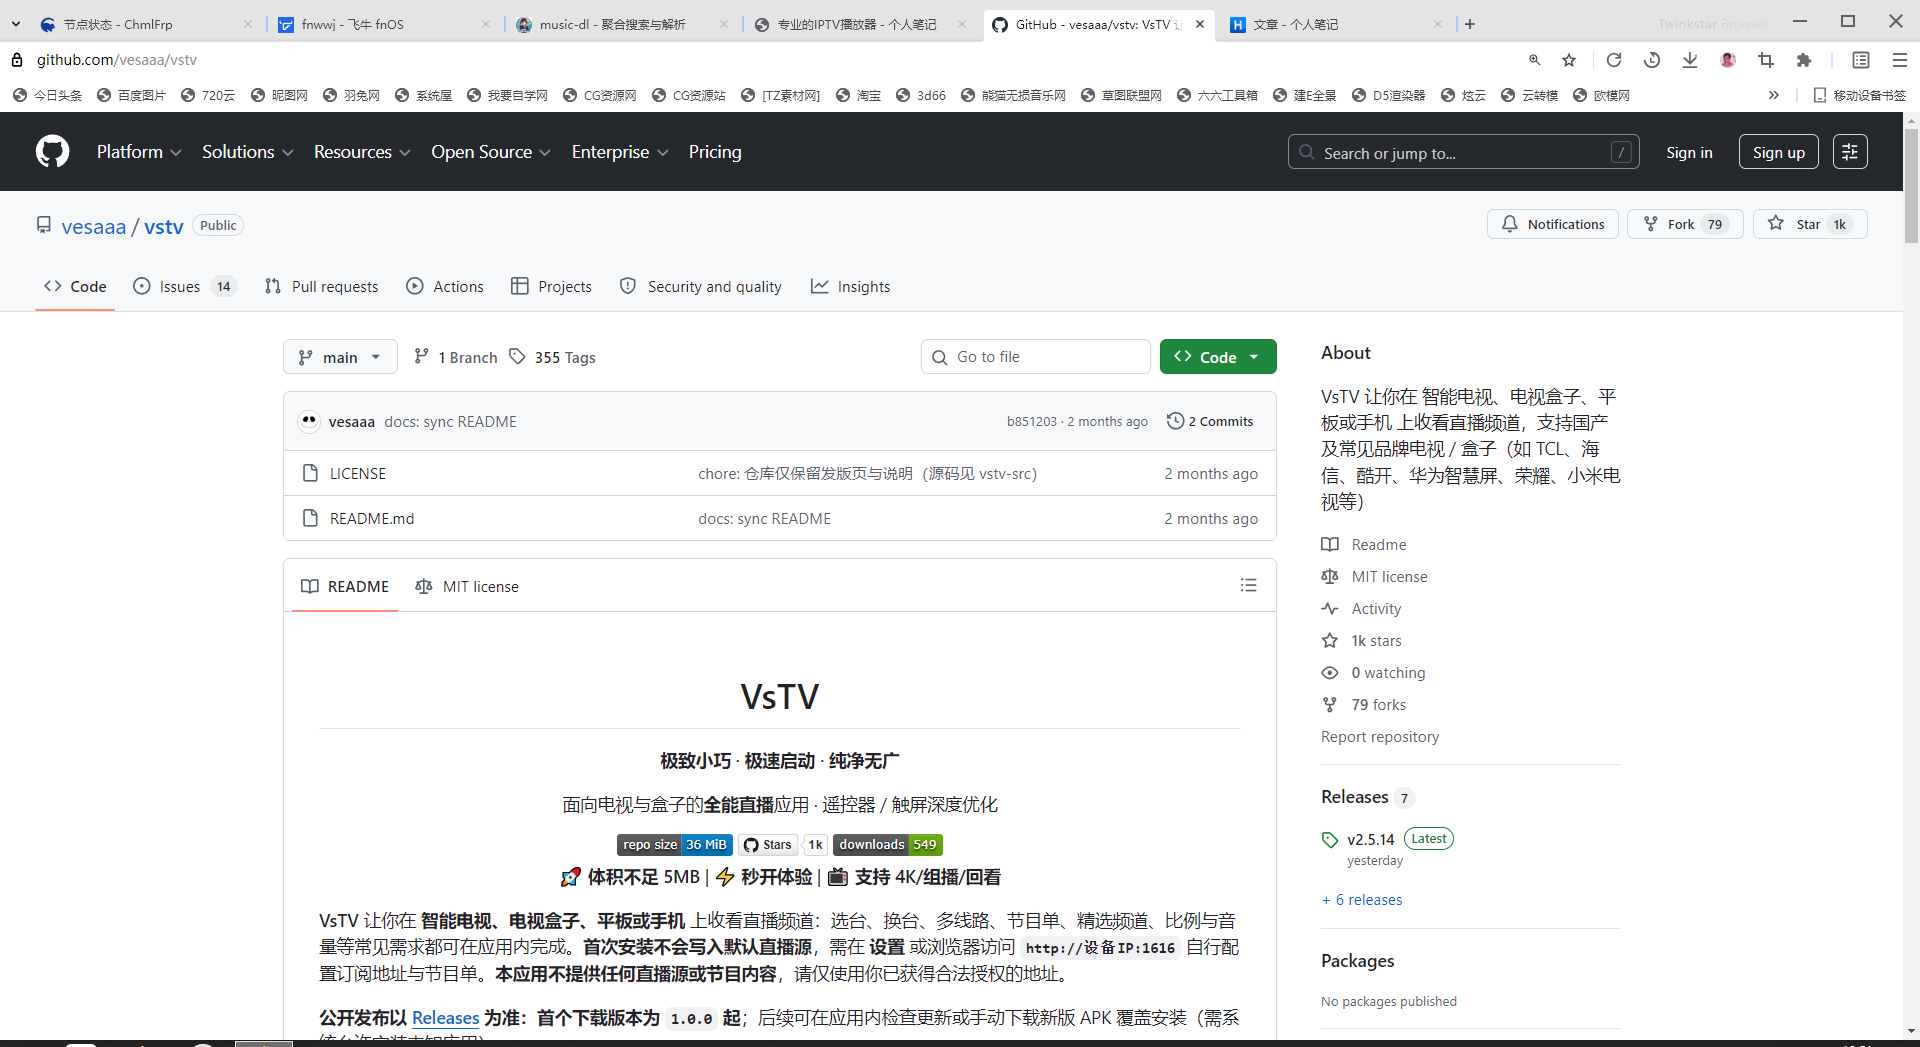Click the Sign in link
Viewport: 1920px width, 1047px height.
(x=1689, y=152)
